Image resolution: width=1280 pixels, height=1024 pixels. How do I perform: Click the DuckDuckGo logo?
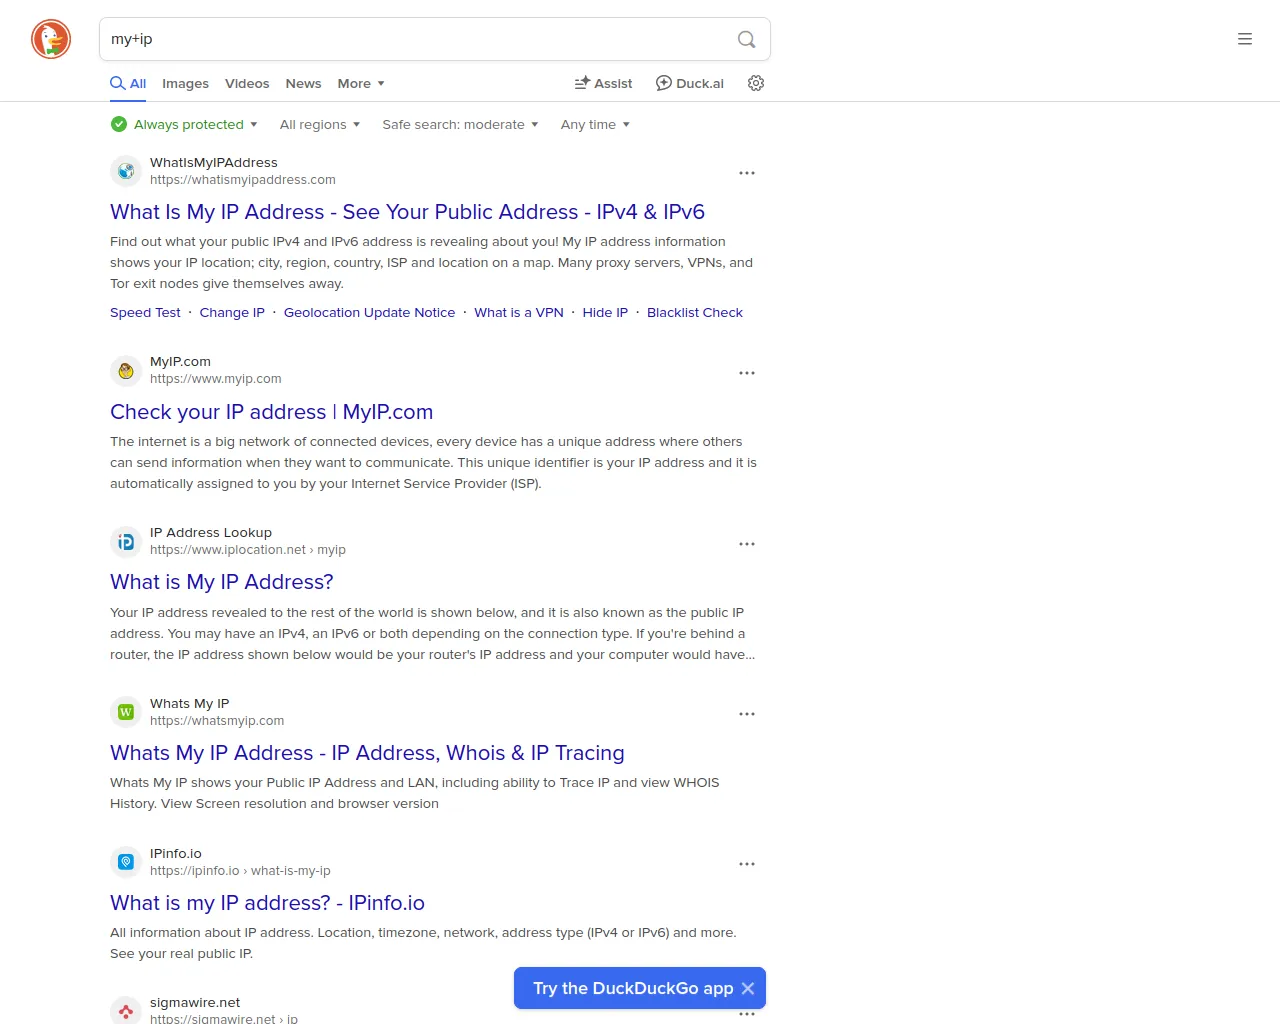(x=51, y=39)
